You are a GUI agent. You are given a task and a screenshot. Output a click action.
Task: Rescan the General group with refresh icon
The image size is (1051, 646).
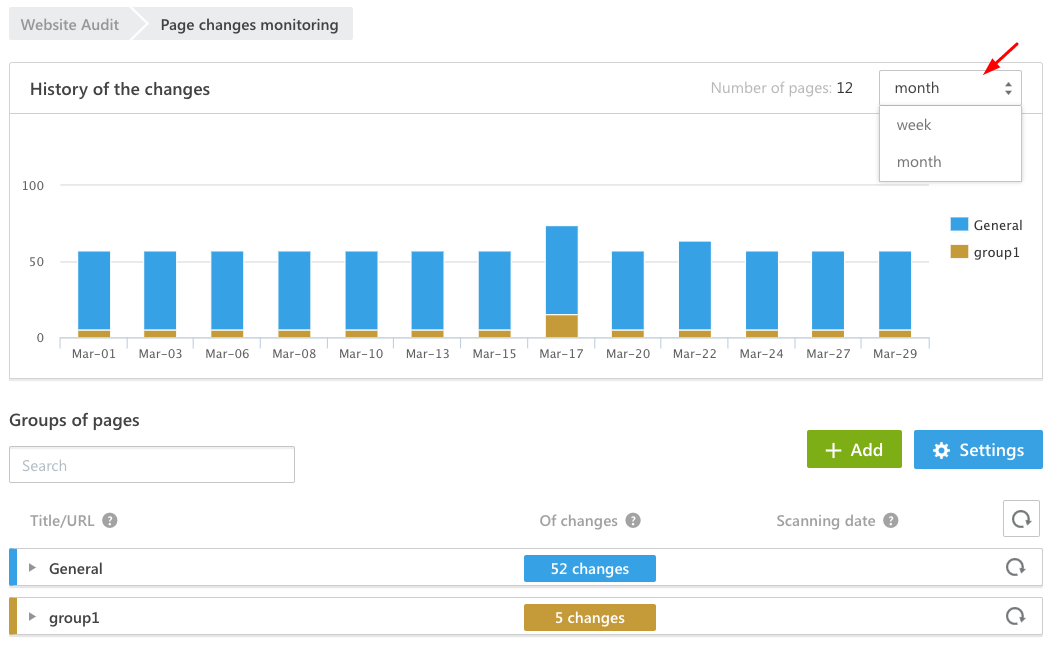1015,568
